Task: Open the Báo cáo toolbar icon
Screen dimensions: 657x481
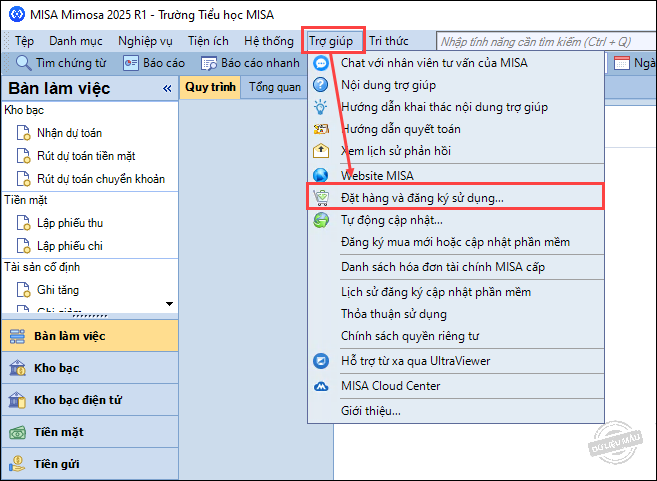Action: pos(130,63)
